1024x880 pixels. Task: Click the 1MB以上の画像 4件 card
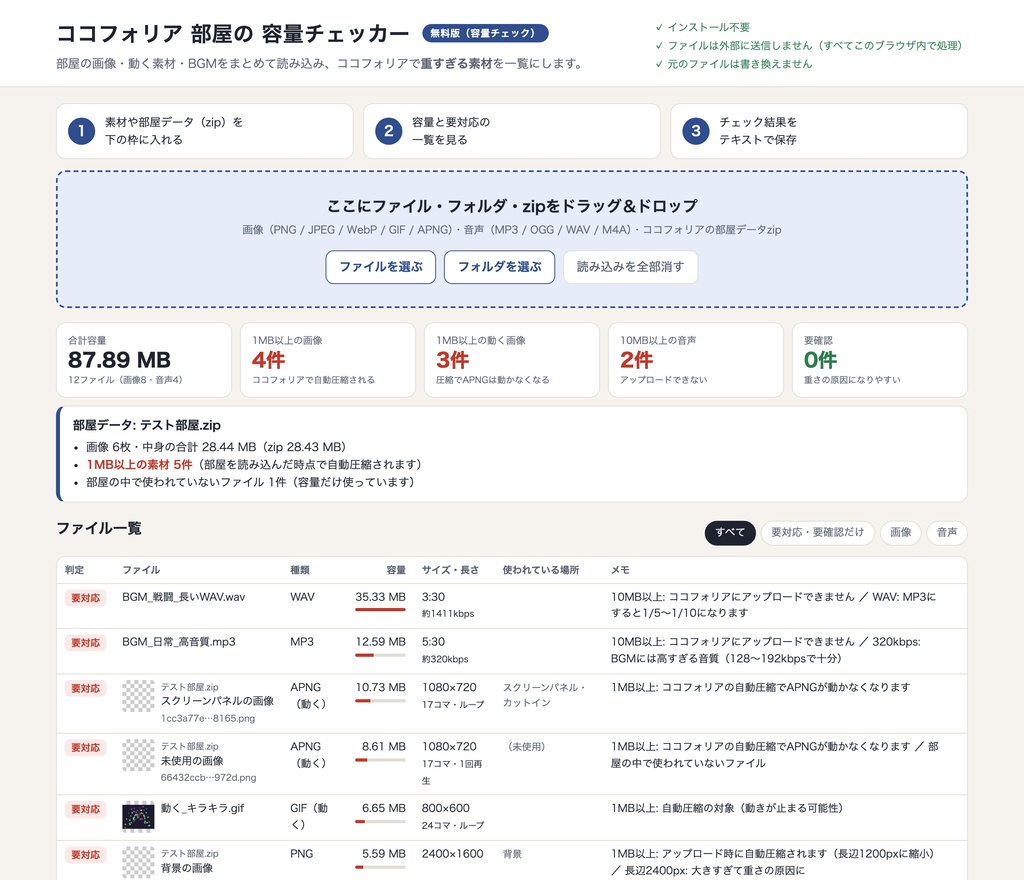point(328,360)
